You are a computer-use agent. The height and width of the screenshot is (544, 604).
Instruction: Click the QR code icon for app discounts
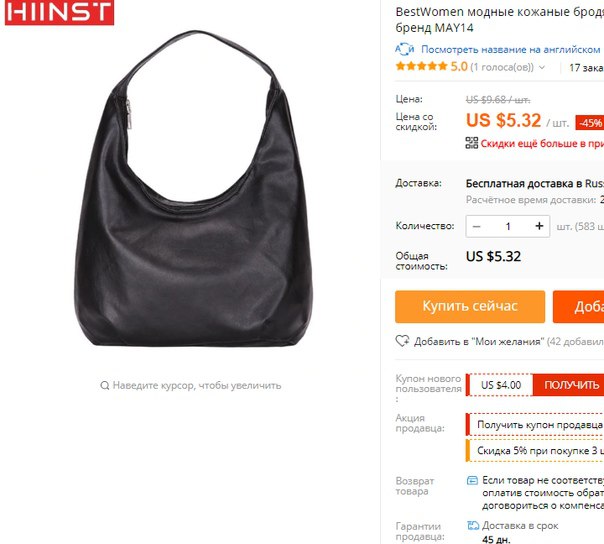pos(471,143)
